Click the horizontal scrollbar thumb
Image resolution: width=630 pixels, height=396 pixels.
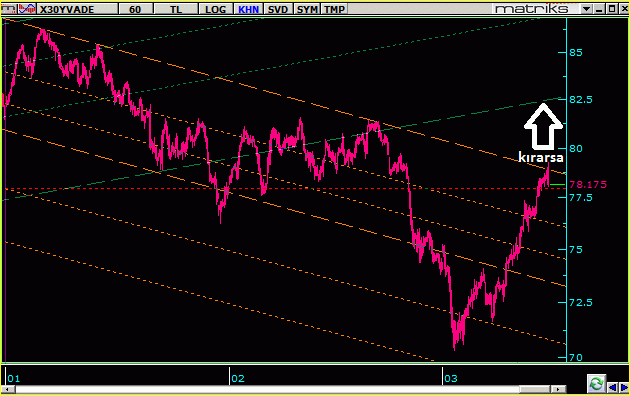point(534,389)
